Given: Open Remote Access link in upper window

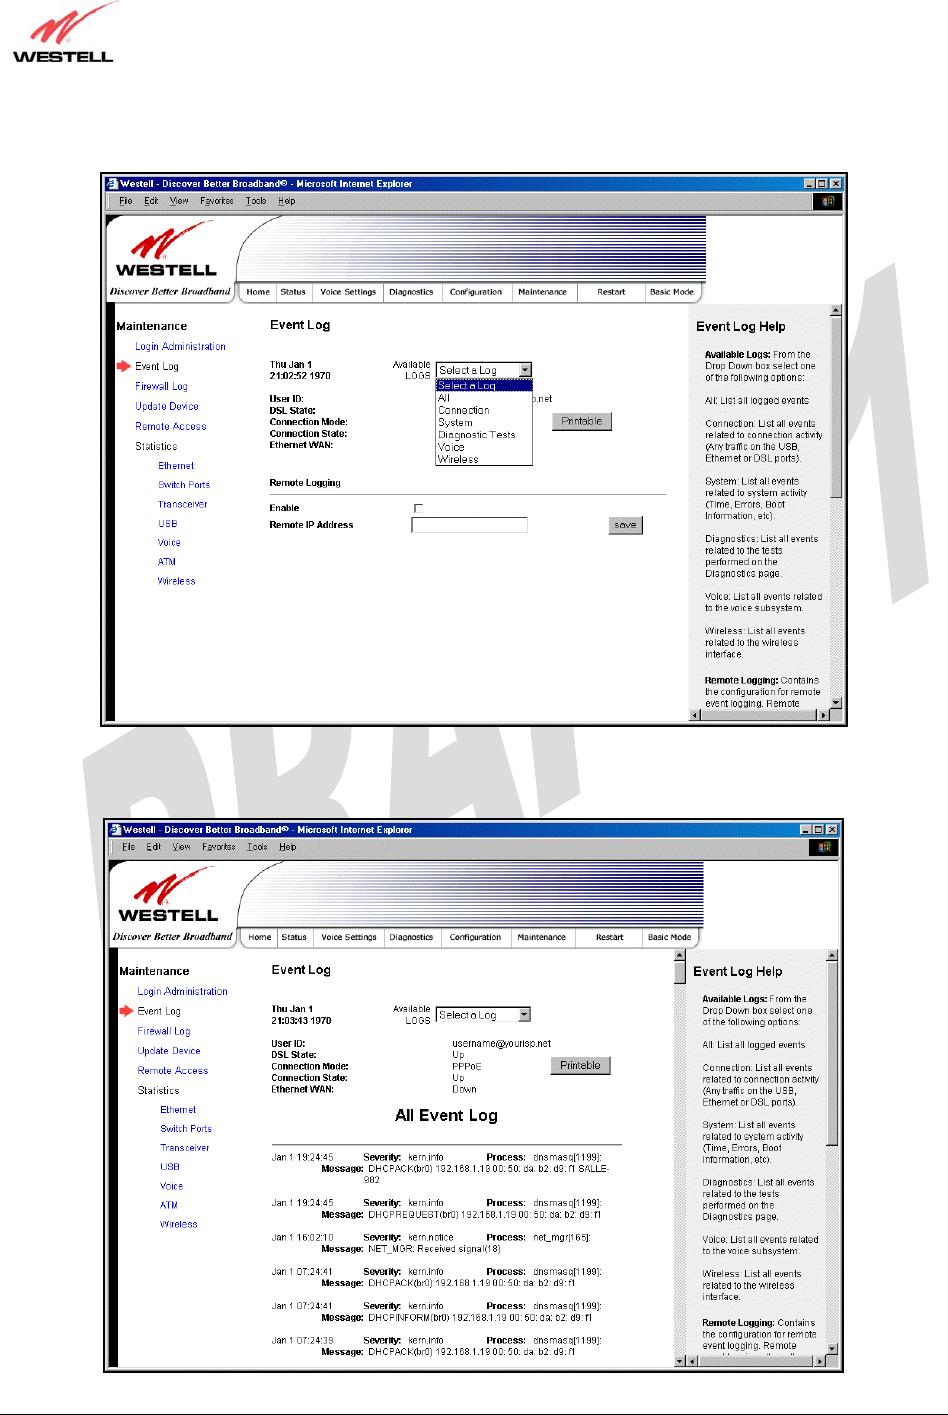Looking at the screenshot, I should point(171,426).
